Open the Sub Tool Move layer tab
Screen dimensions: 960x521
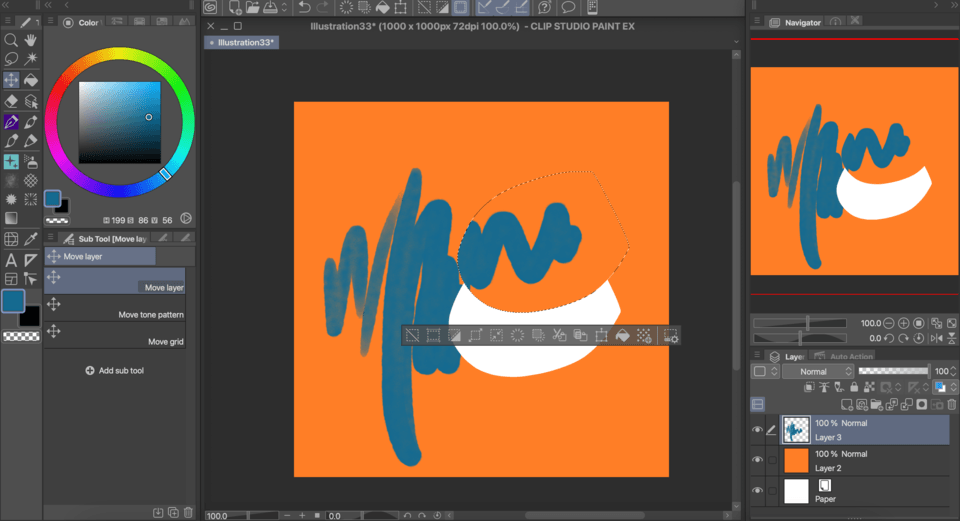105,238
